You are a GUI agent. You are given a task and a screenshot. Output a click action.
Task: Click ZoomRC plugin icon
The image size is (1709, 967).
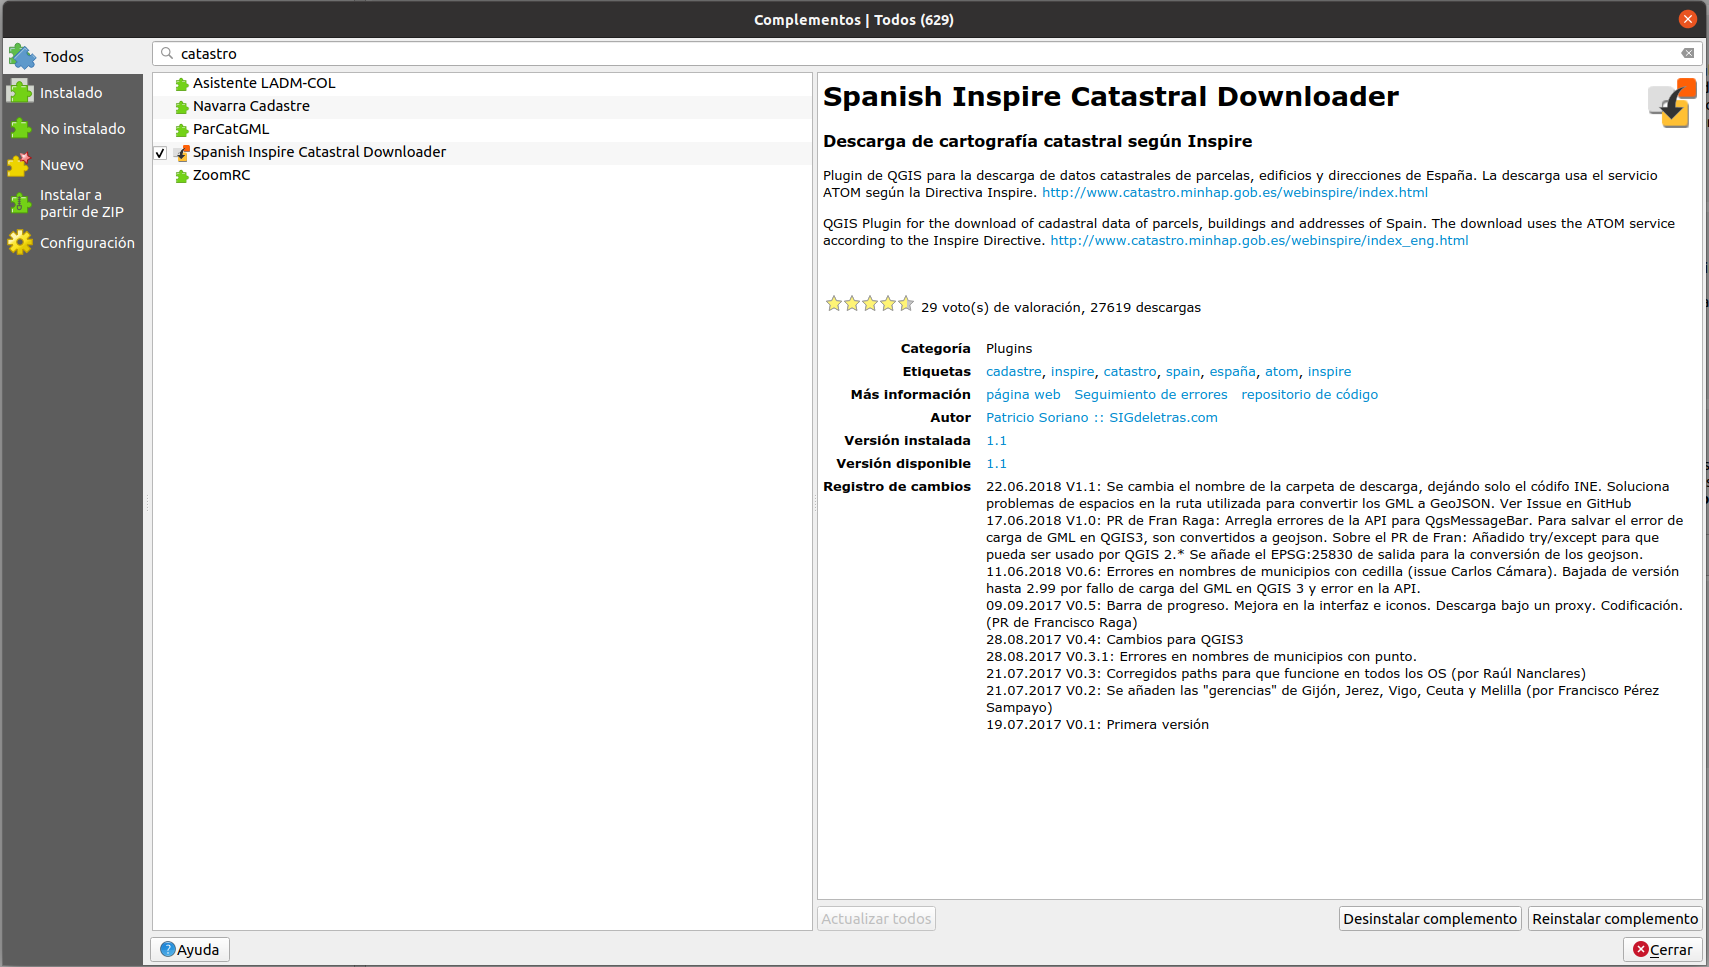(182, 176)
